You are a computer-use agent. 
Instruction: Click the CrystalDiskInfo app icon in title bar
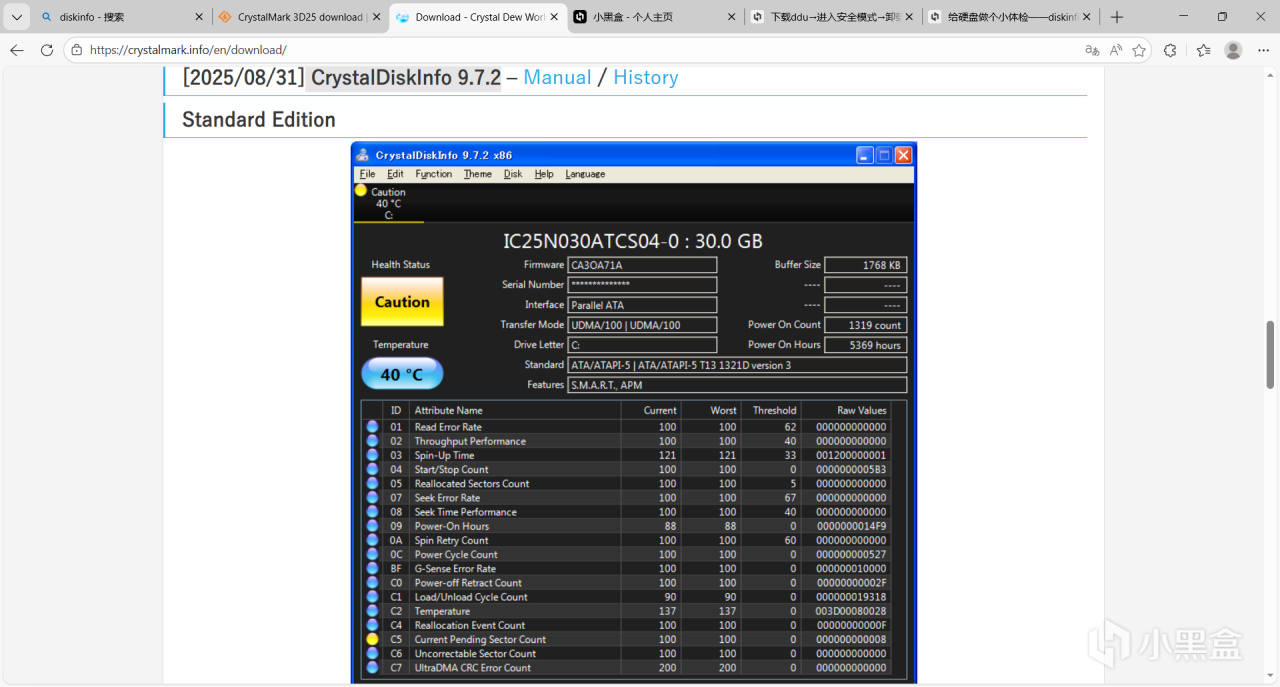pyautogui.click(x=363, y=155)
